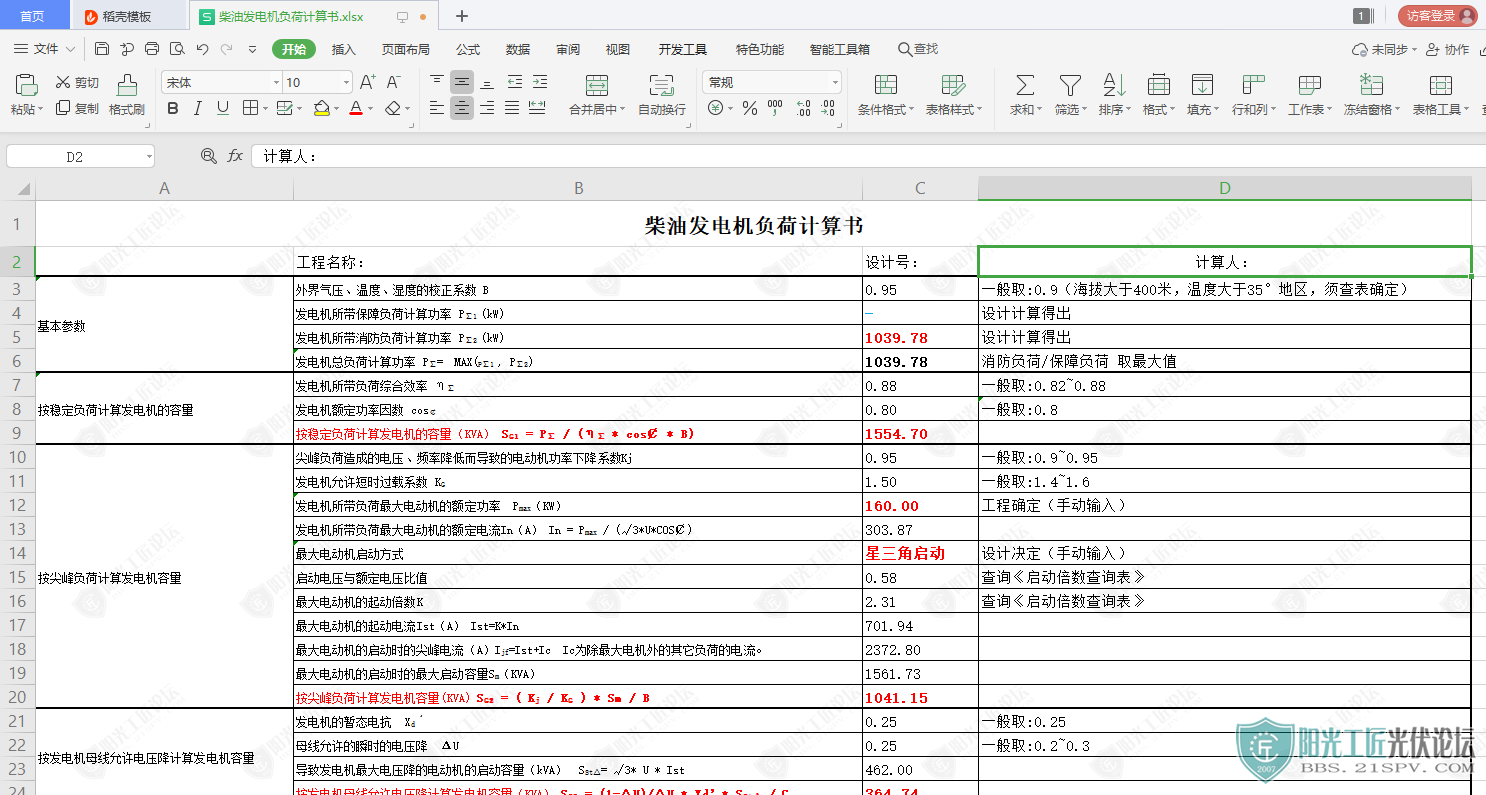Add a new tab with plus button
The height and width of the screenshot is (795, 1486).
pyautogui.click(x=461, y=16)
